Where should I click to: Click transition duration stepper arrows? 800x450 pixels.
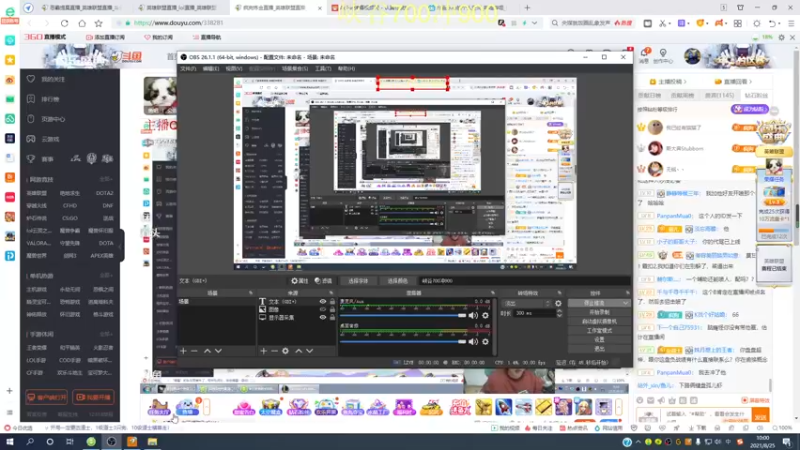pos(559,313)
